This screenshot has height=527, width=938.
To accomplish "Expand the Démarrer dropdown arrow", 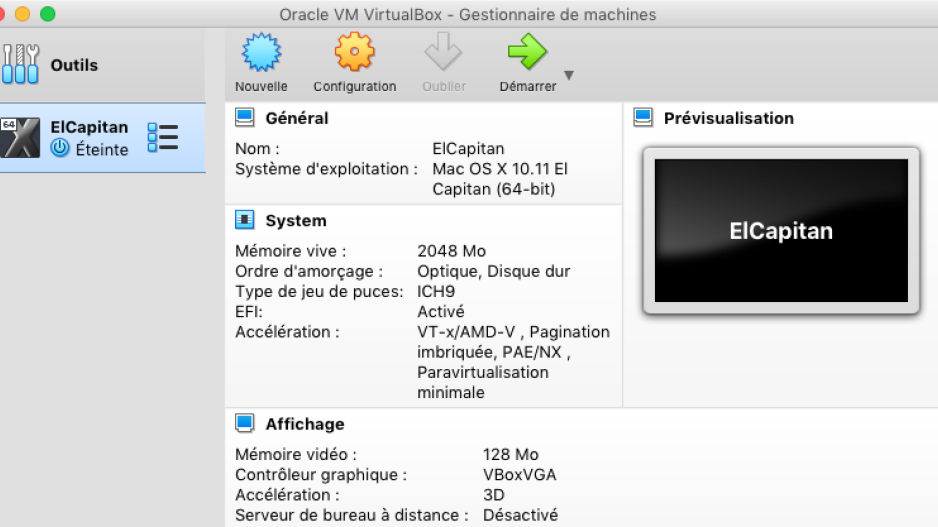I will (569, 75).
